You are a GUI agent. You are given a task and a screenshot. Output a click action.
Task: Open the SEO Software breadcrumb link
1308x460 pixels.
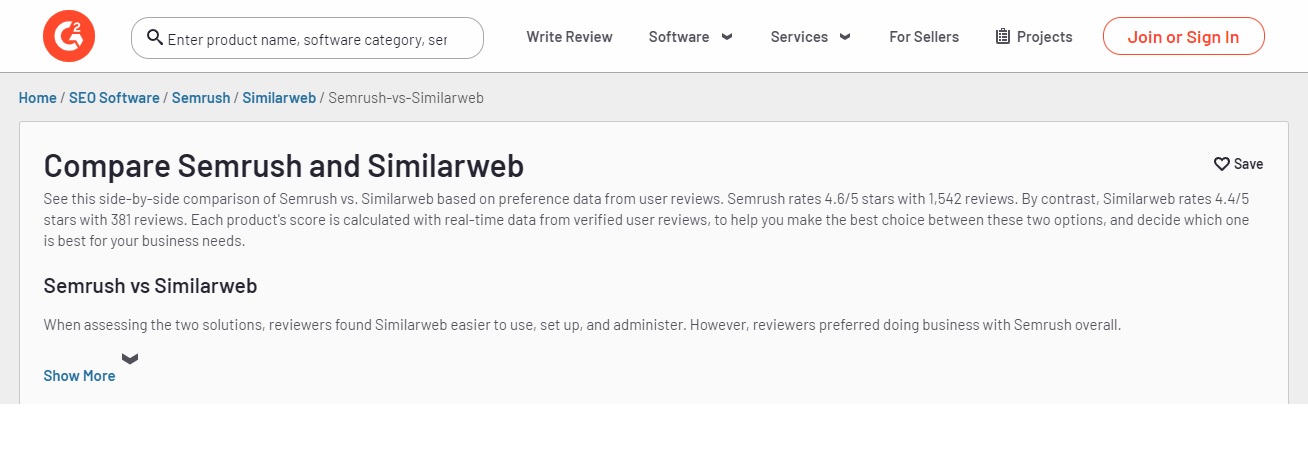114,98
